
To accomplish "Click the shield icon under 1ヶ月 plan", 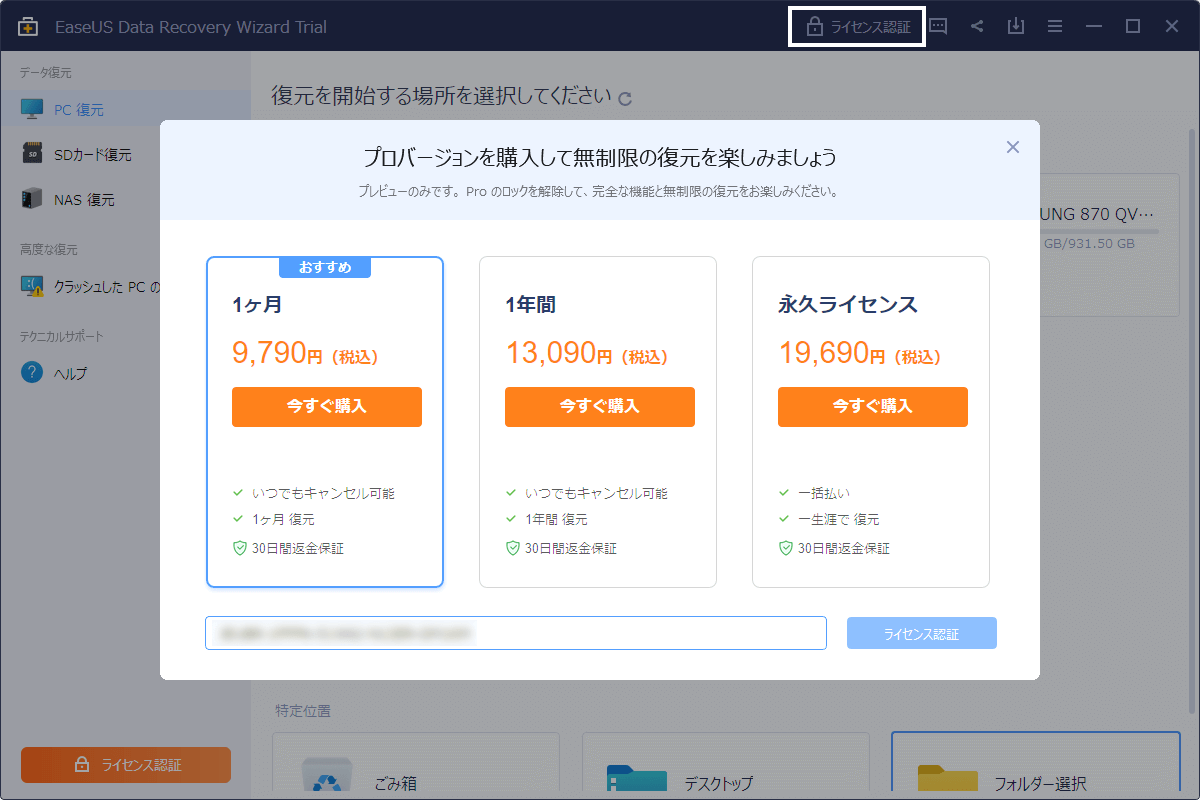I will click(239, 548).
